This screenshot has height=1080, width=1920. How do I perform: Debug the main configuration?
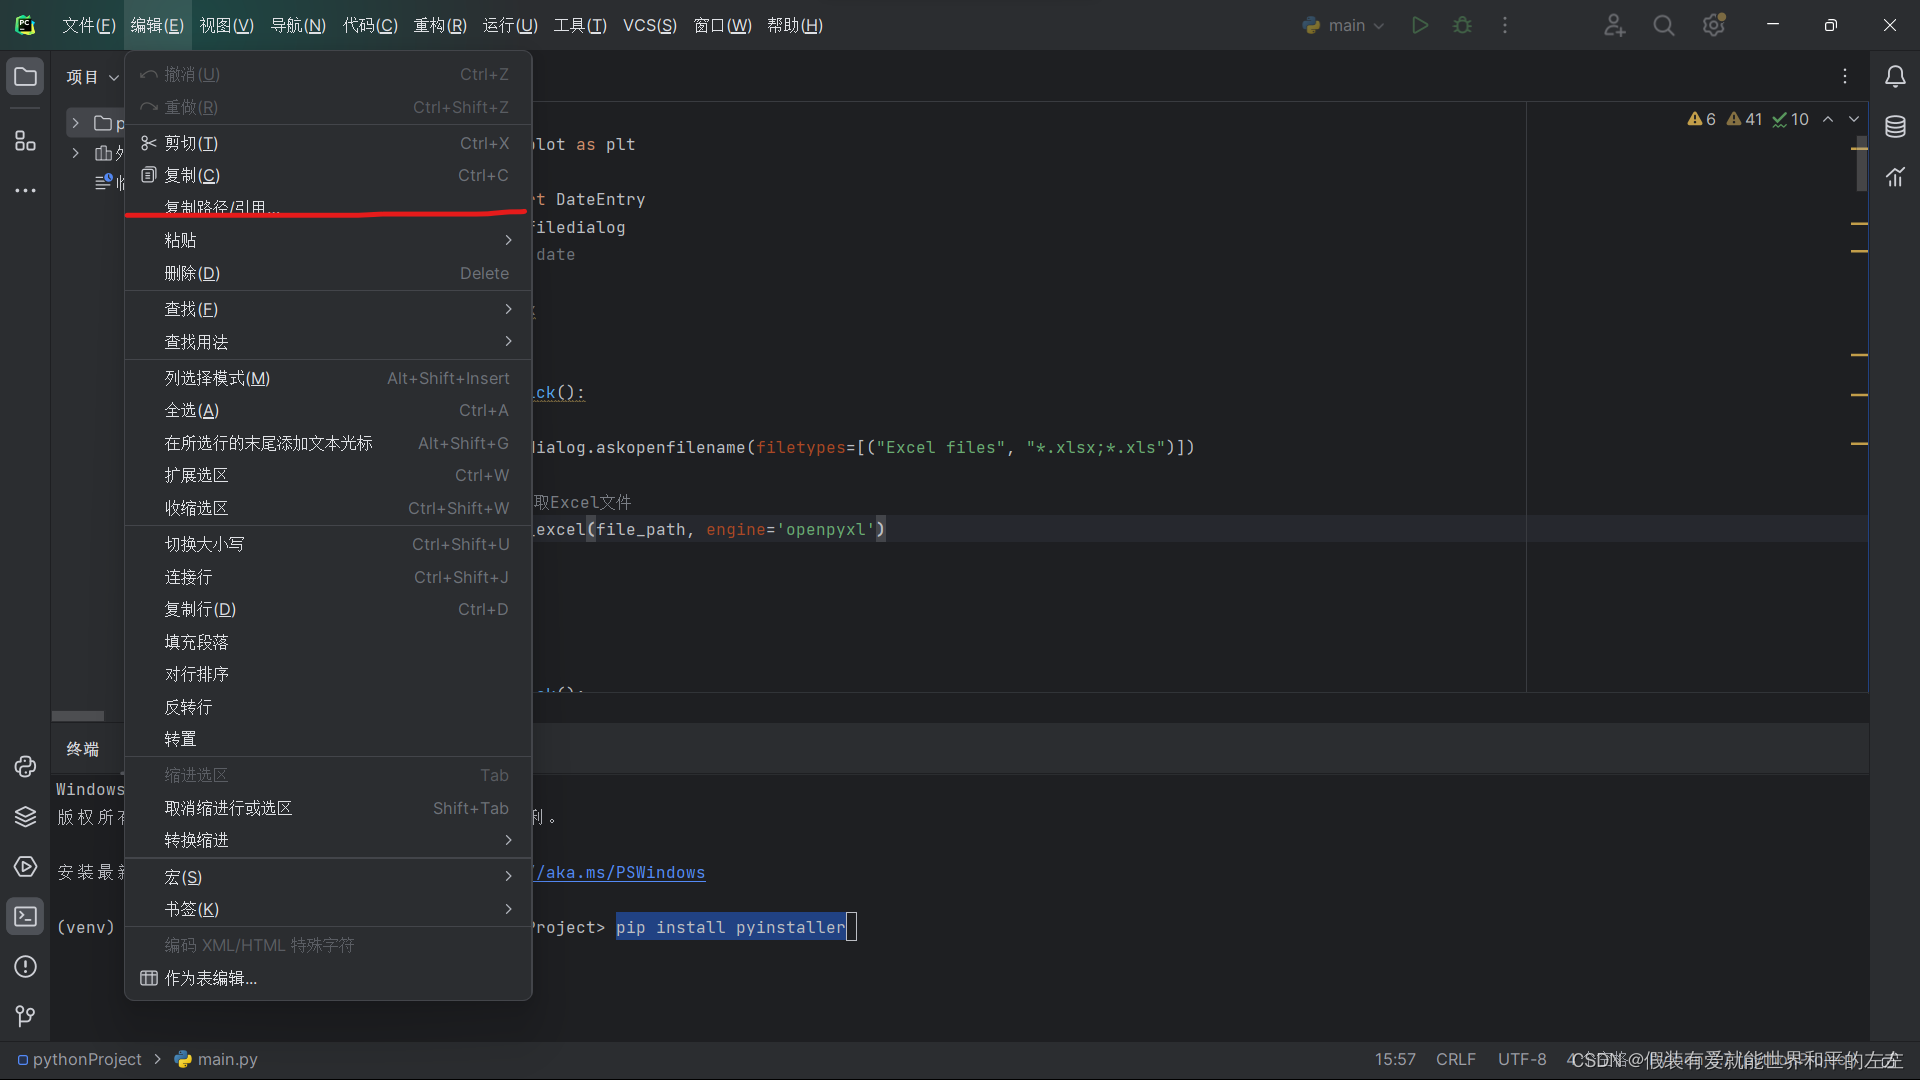click(1462, 25)
